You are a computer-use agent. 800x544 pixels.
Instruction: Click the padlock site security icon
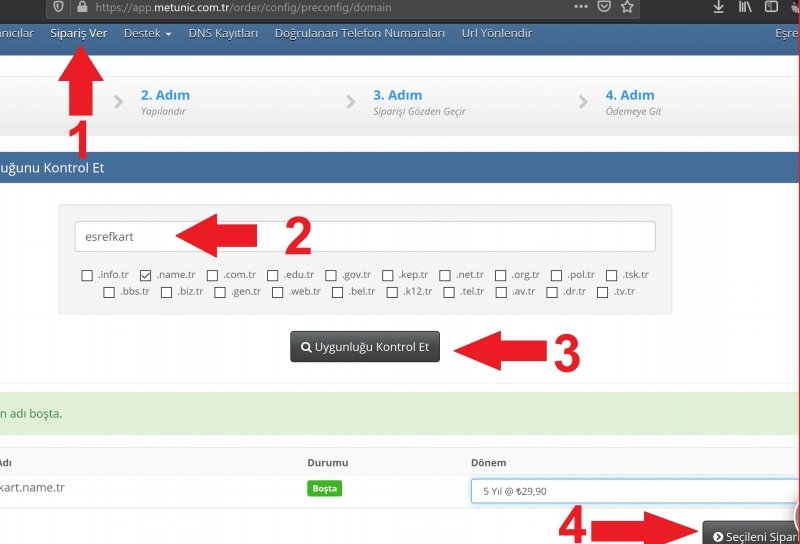point(82,7)
